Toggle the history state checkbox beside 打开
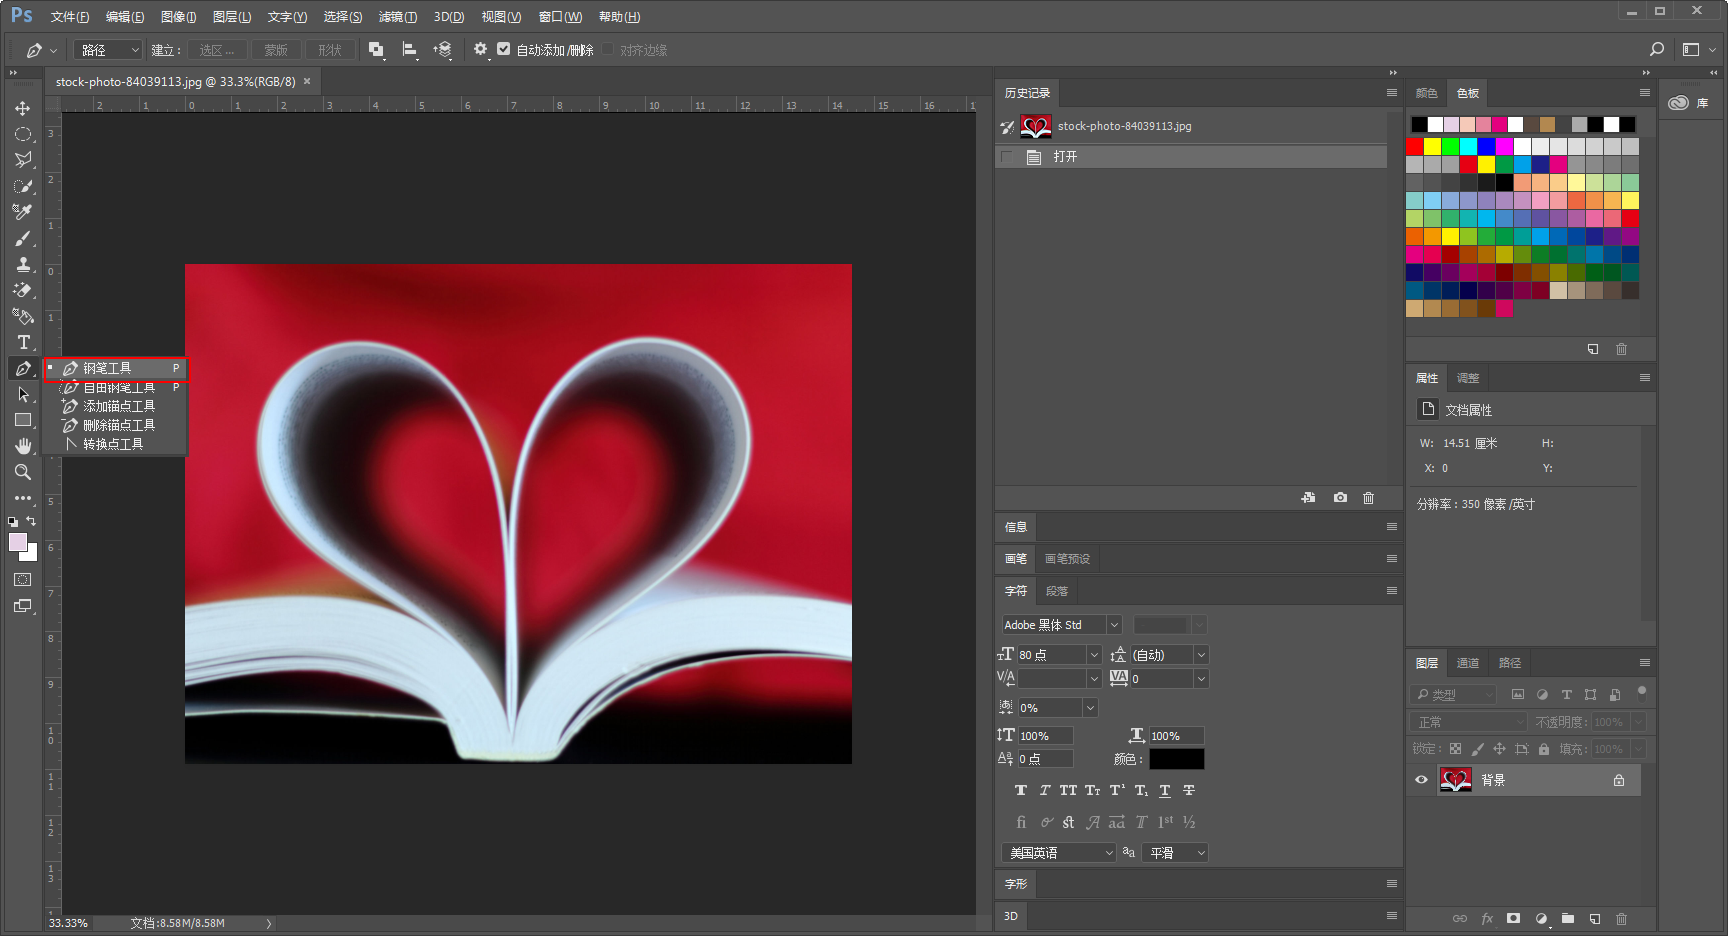 tap(1007, 157)
